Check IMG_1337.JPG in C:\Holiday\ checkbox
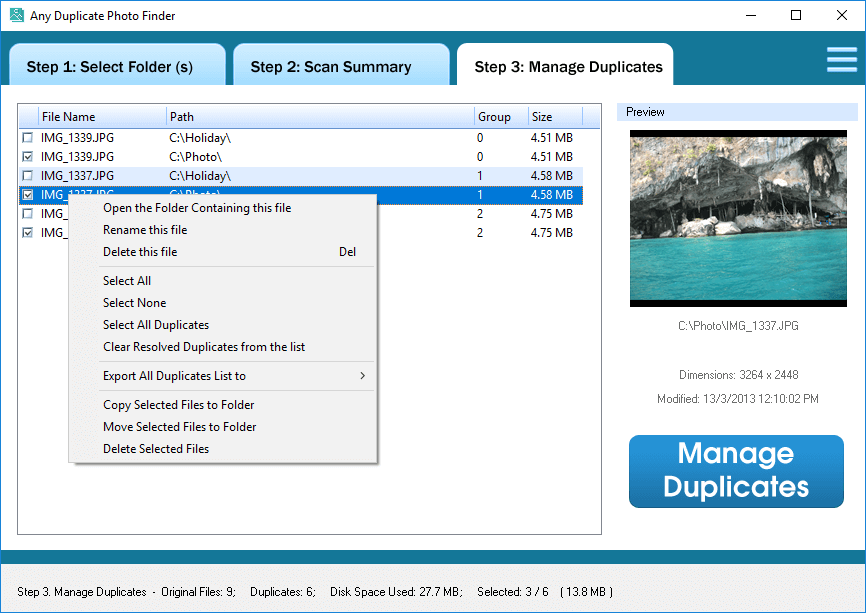 point(28,176)
